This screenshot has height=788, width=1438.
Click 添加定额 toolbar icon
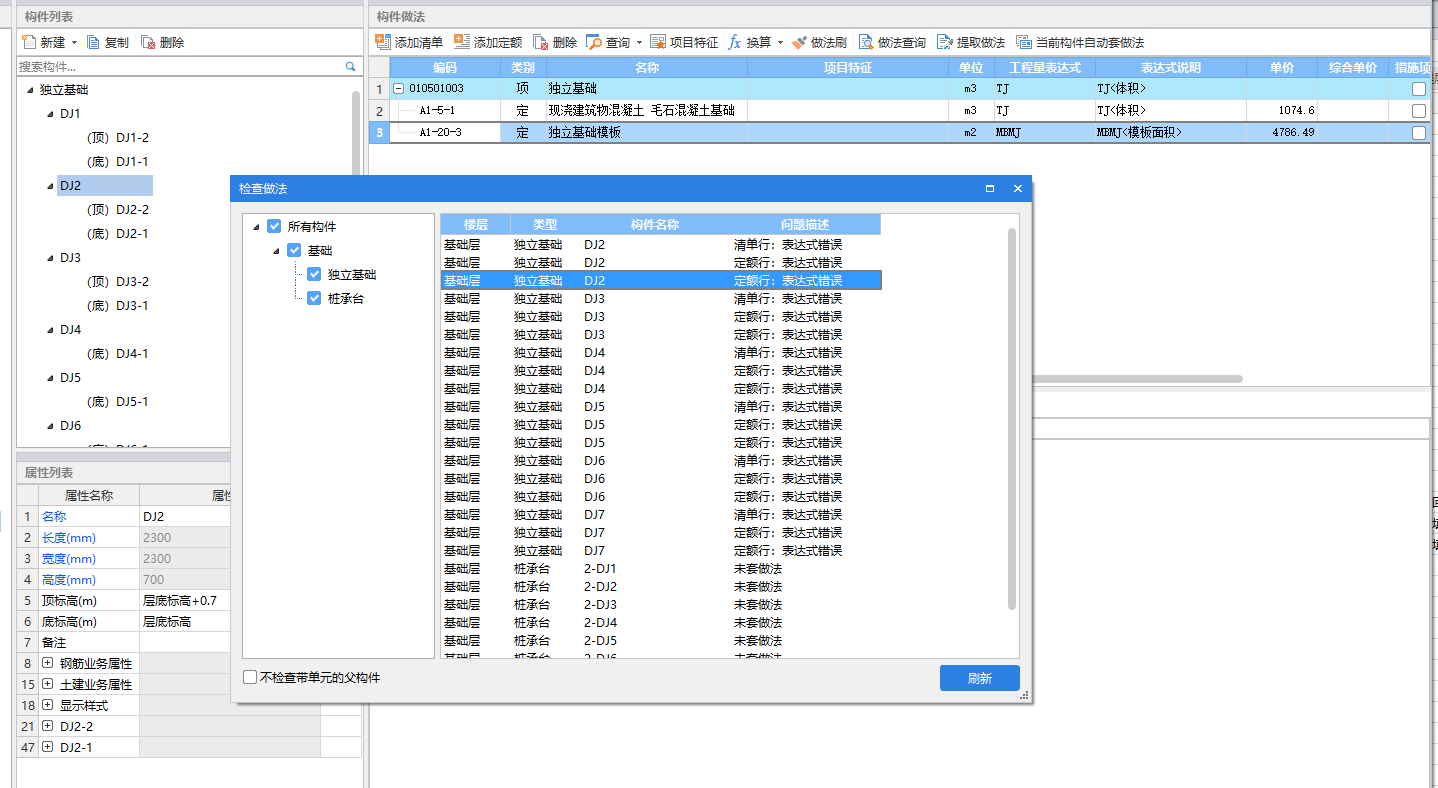click(x=462, y=42)
